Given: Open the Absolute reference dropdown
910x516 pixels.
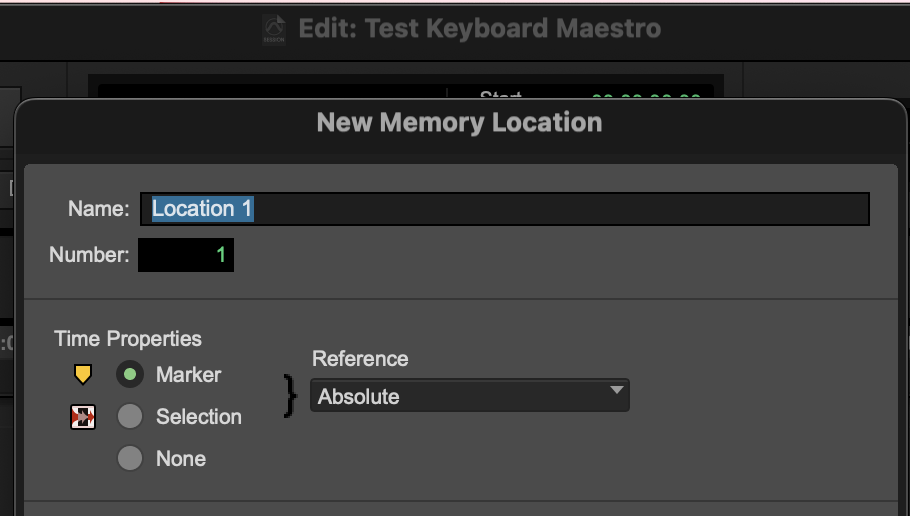Looking at the screenshot, I should [469, 396].
